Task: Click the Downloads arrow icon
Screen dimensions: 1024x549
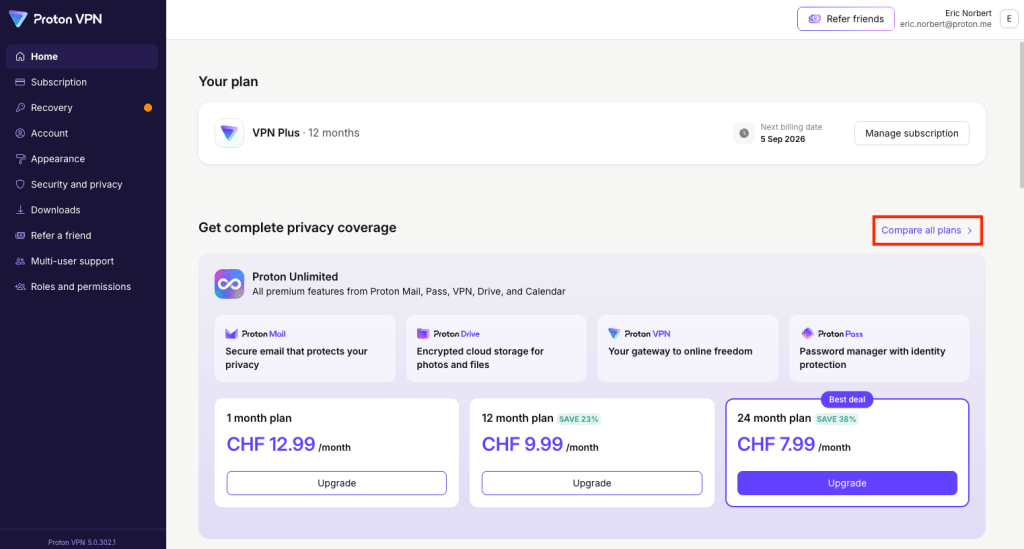Action: pos(20,210)
